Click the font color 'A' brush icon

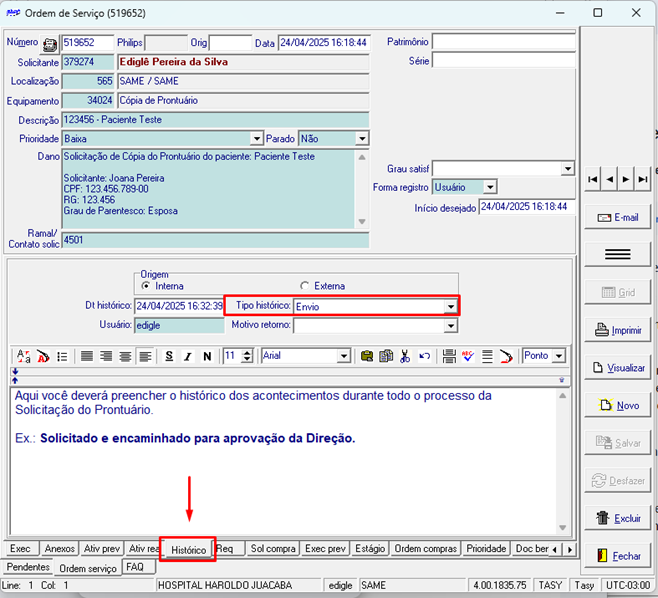pos(43,357)
